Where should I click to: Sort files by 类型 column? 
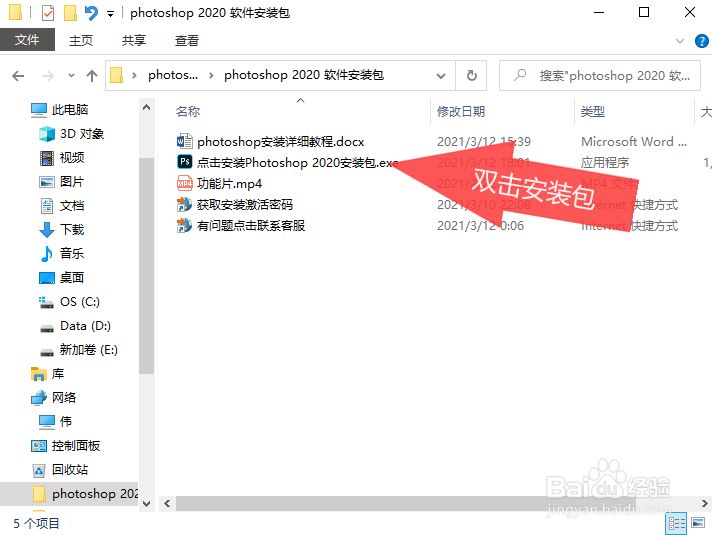point(593,111)
